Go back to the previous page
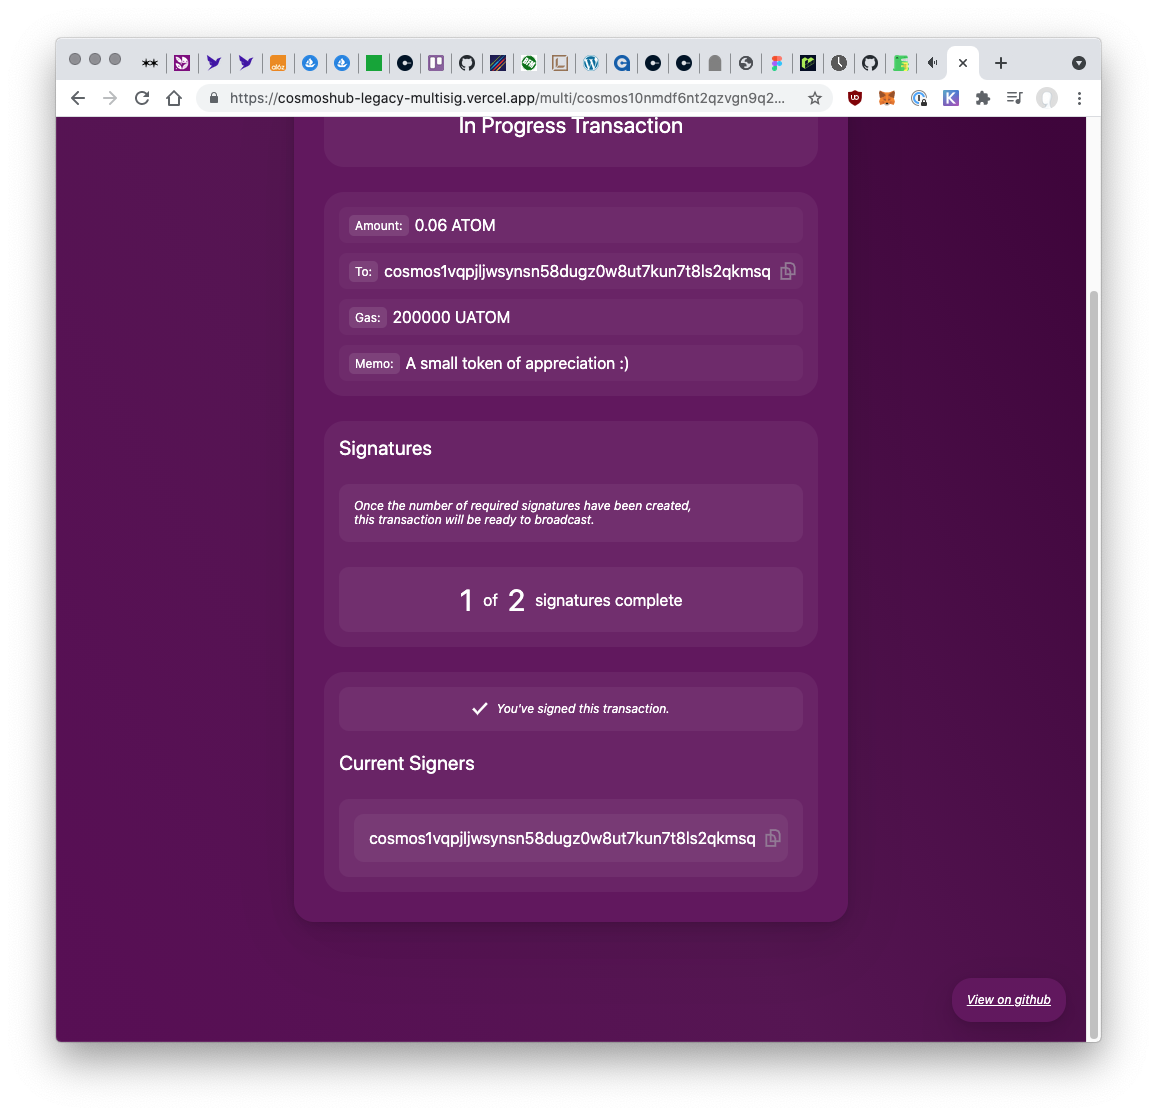This screenshot has width=1157, height=1116. [x=77, y=98]
